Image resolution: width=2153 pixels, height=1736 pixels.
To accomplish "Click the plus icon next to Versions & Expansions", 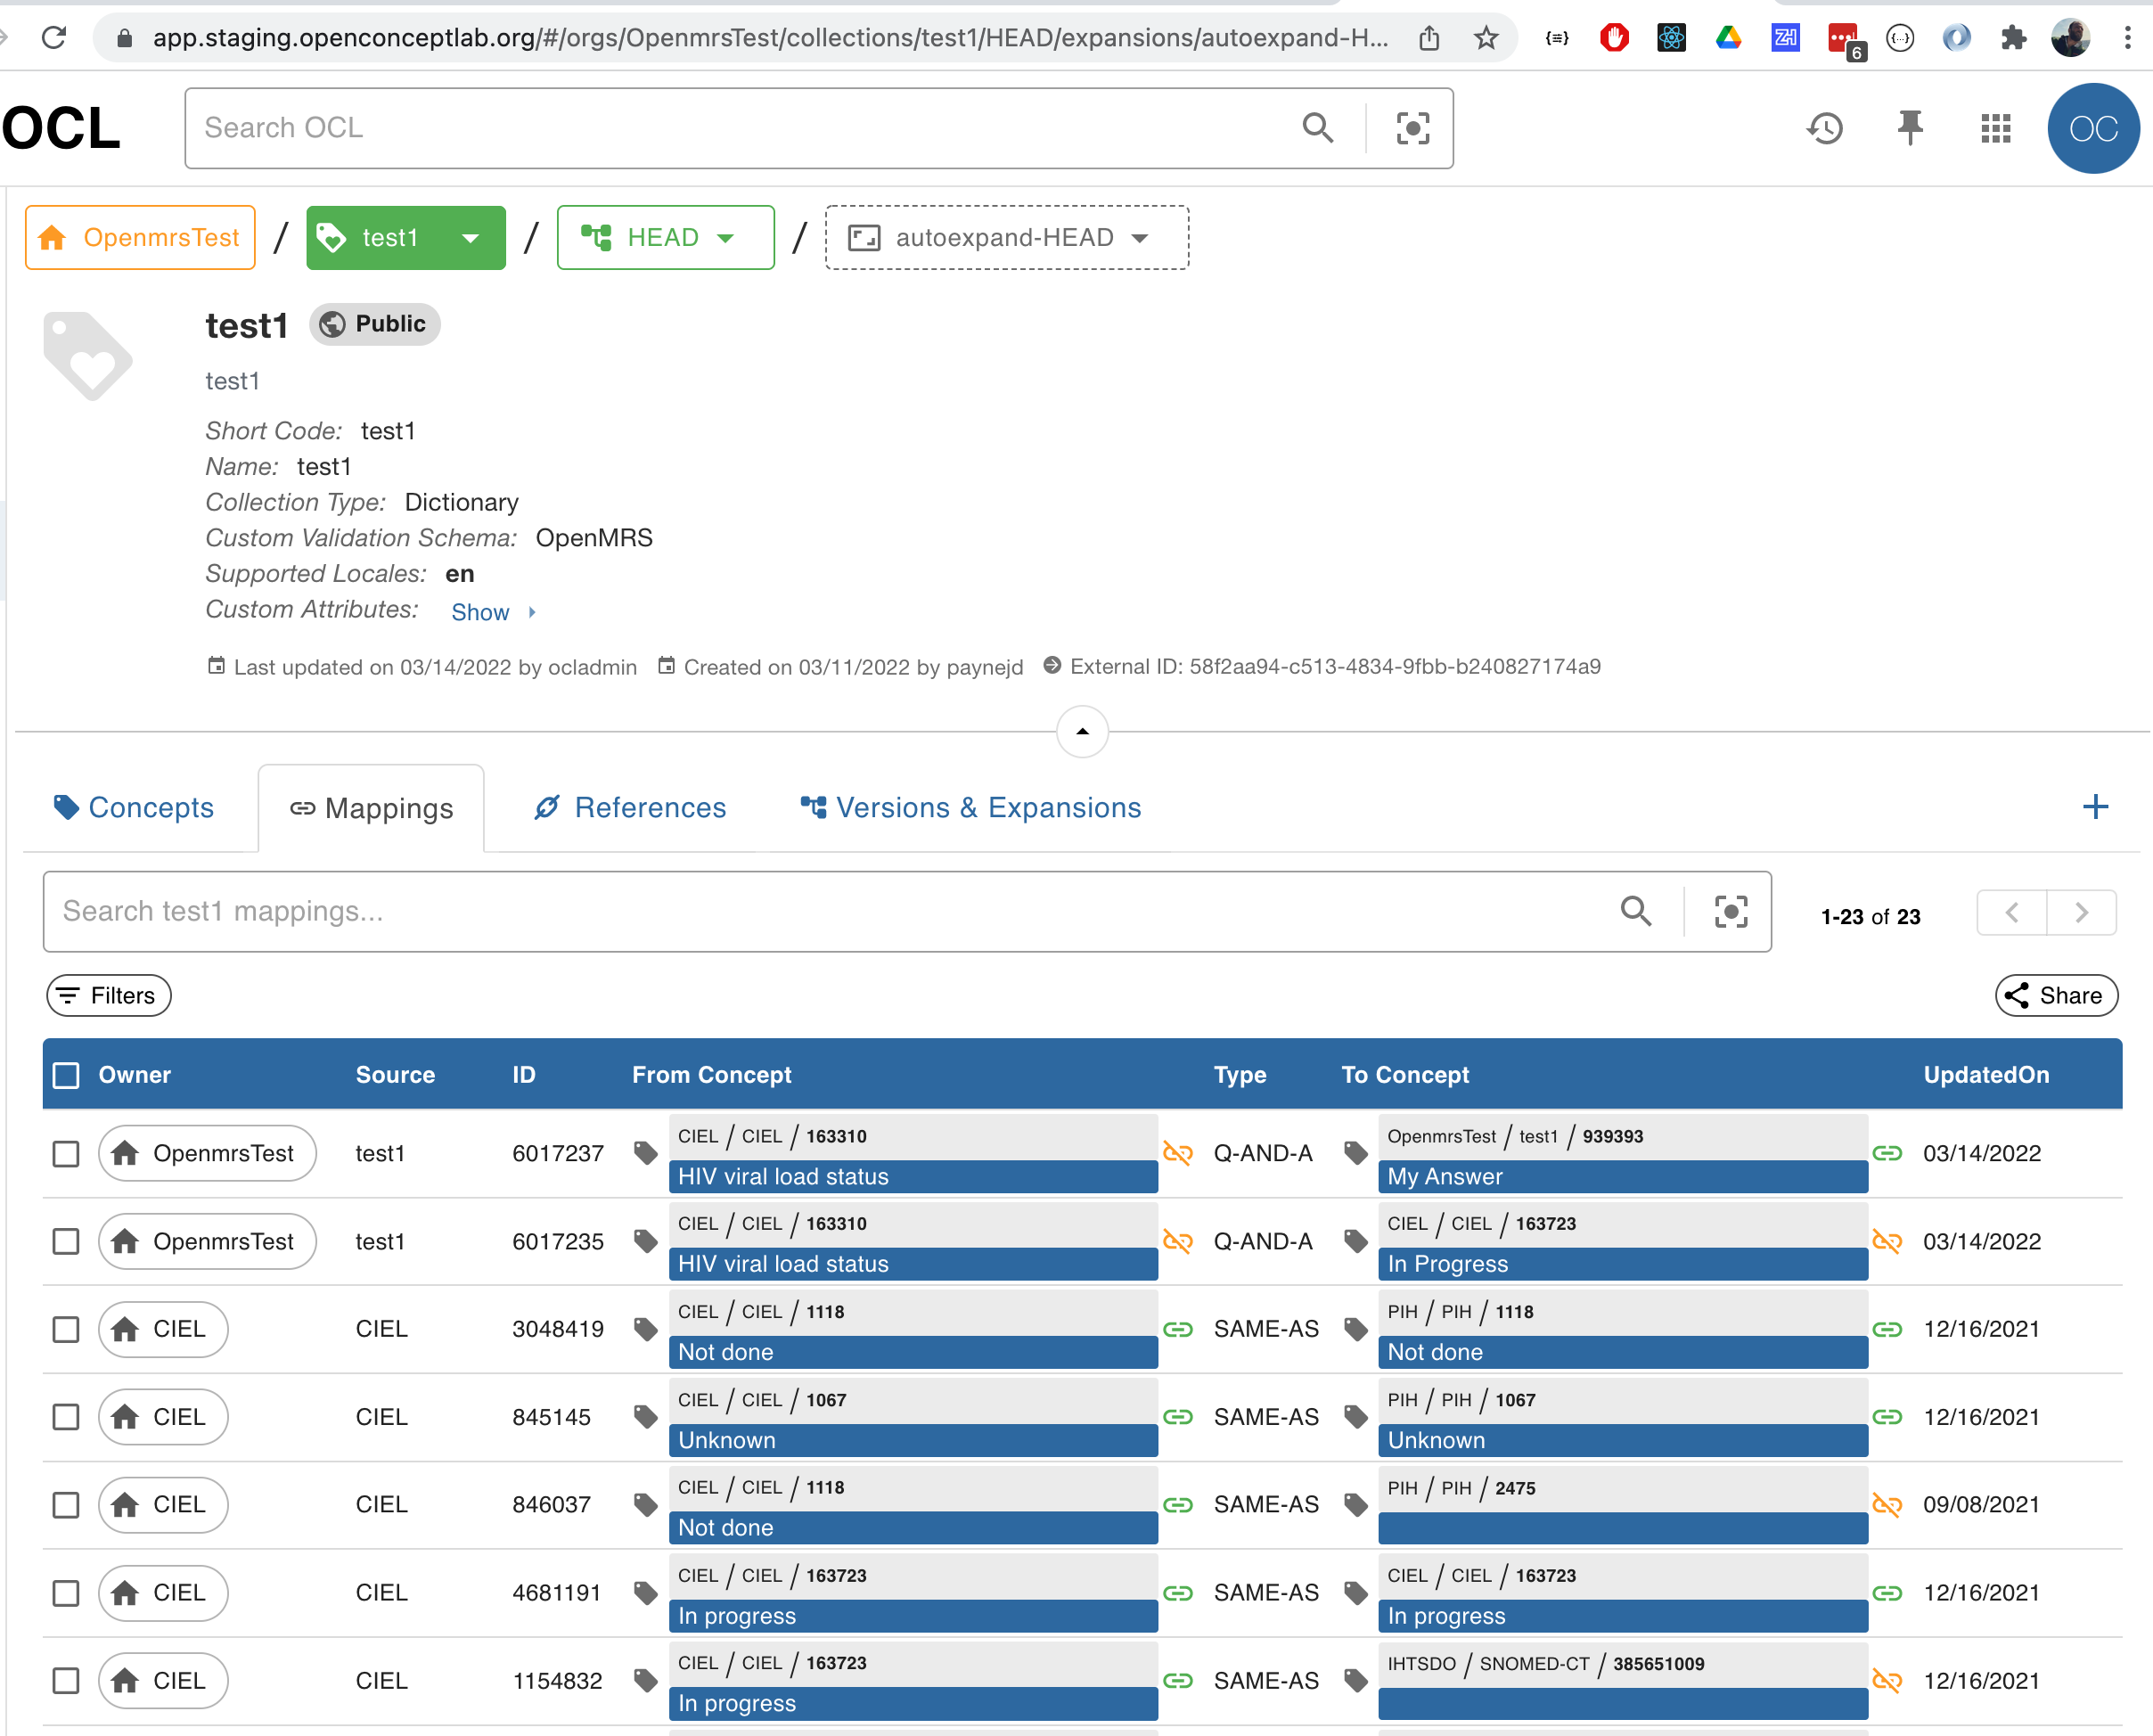I will (2096, 807).
